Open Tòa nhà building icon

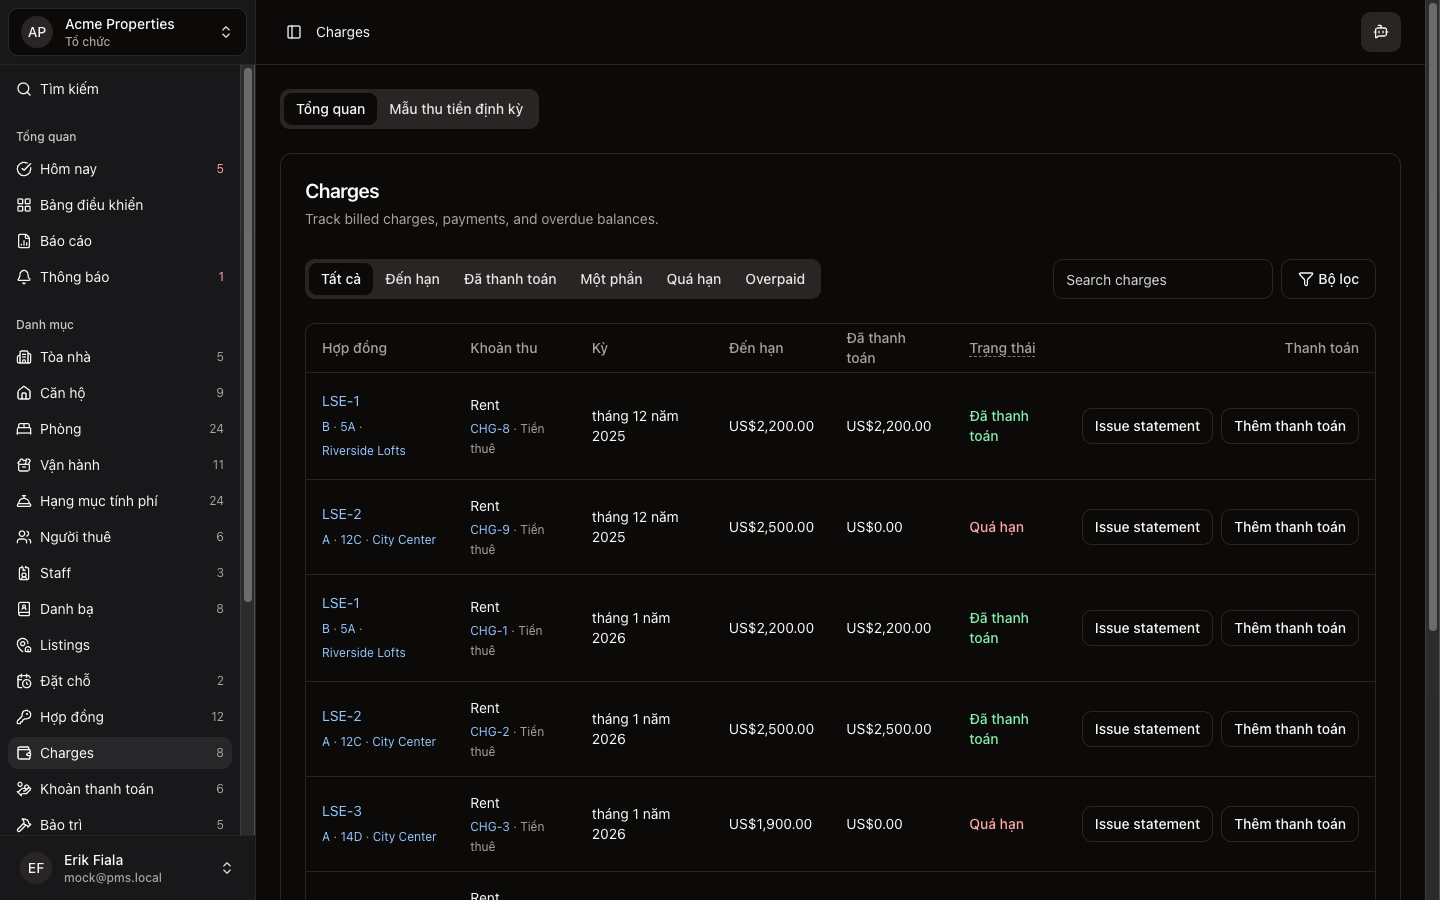[x=24, y=357]
